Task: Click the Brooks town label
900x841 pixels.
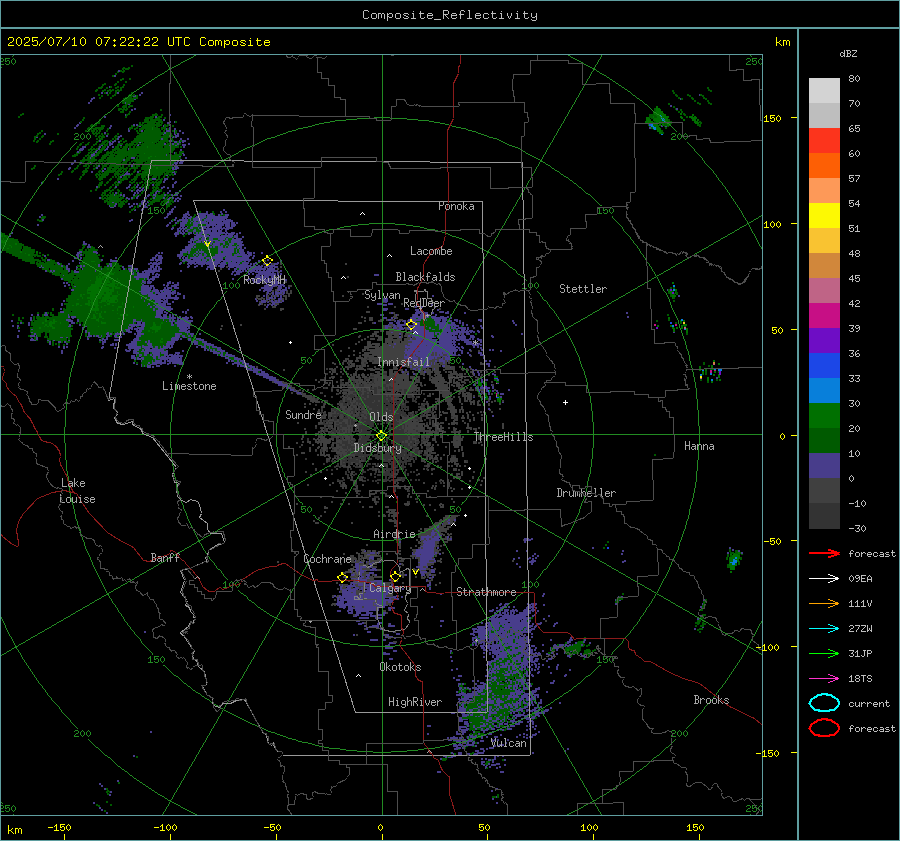Action: point(711,700)
